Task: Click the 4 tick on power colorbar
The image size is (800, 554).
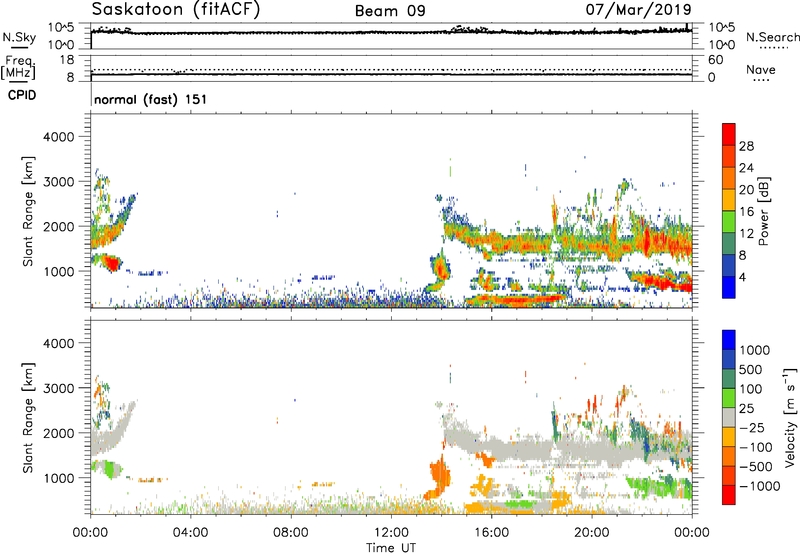Action: (x=743, y=277)
